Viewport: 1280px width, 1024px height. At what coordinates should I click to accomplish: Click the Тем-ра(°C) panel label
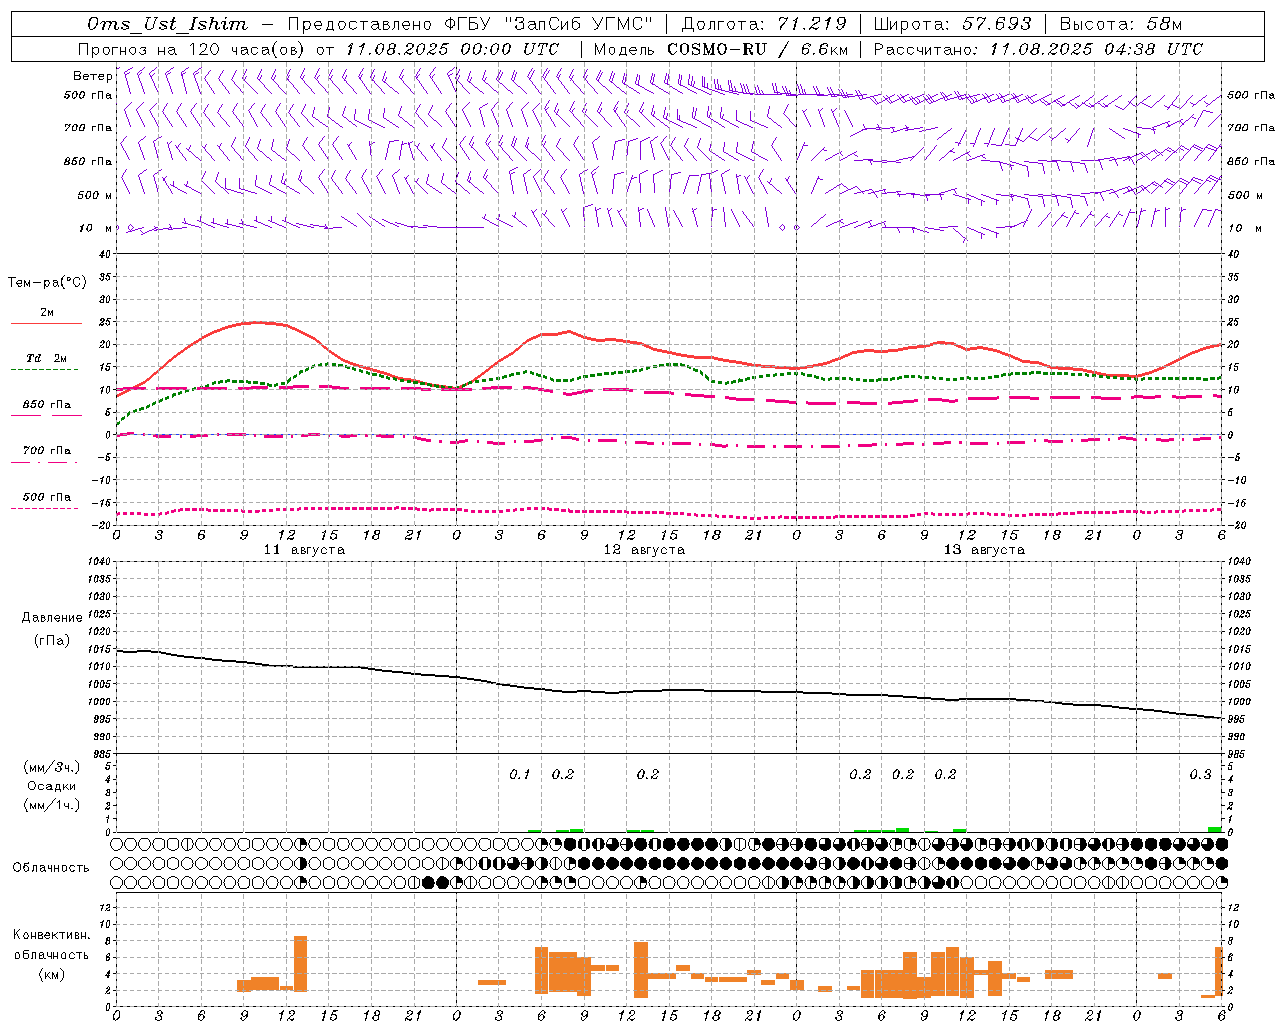pos(47,282)
